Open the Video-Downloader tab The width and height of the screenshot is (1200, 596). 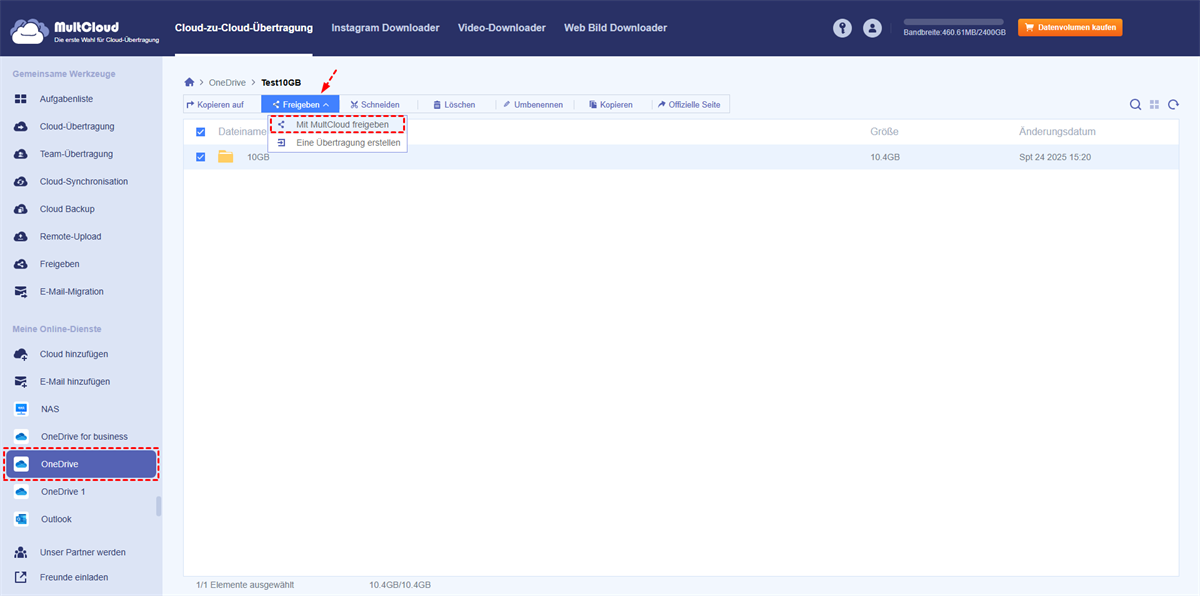coord(502,28)
